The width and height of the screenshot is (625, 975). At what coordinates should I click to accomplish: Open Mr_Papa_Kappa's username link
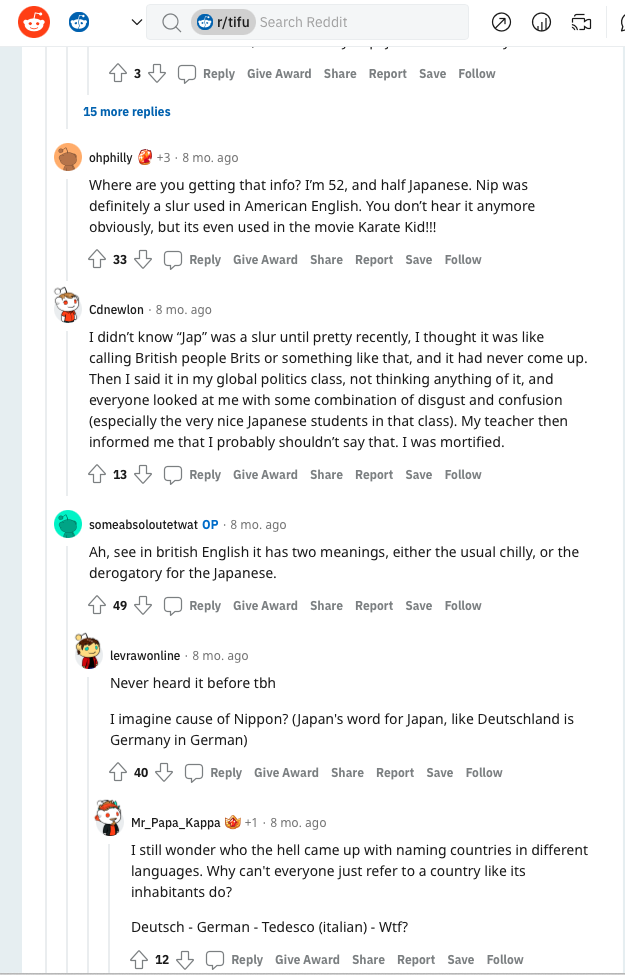175,822
